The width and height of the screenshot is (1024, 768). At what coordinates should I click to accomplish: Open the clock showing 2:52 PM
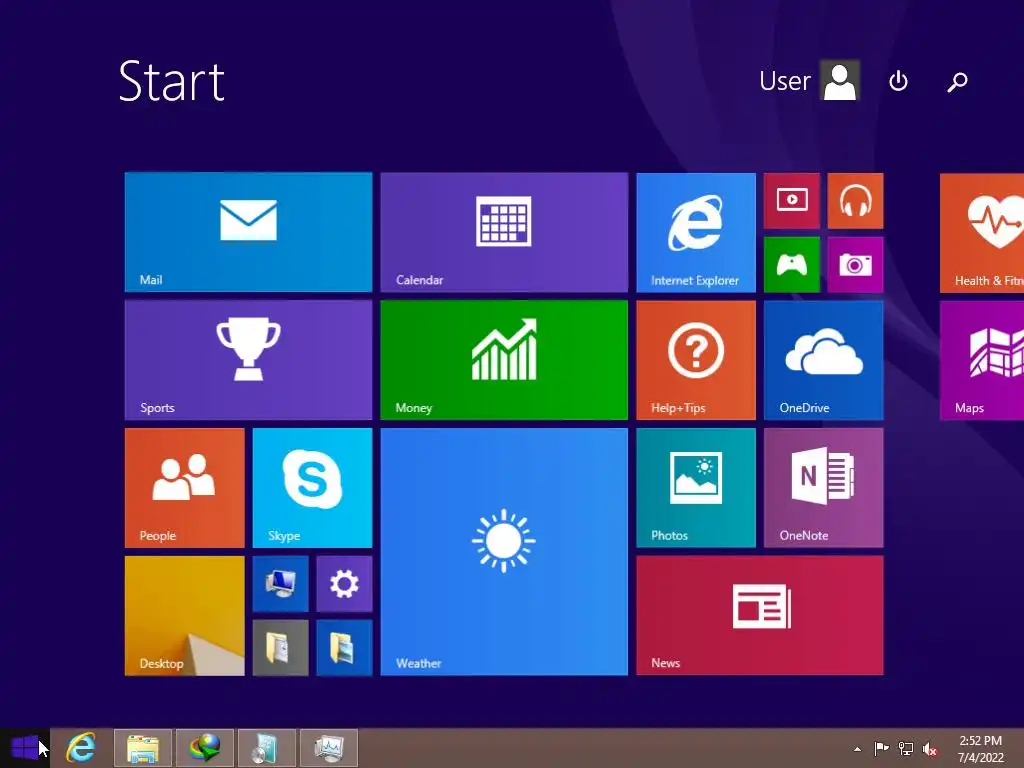click(x=980, y=749)
